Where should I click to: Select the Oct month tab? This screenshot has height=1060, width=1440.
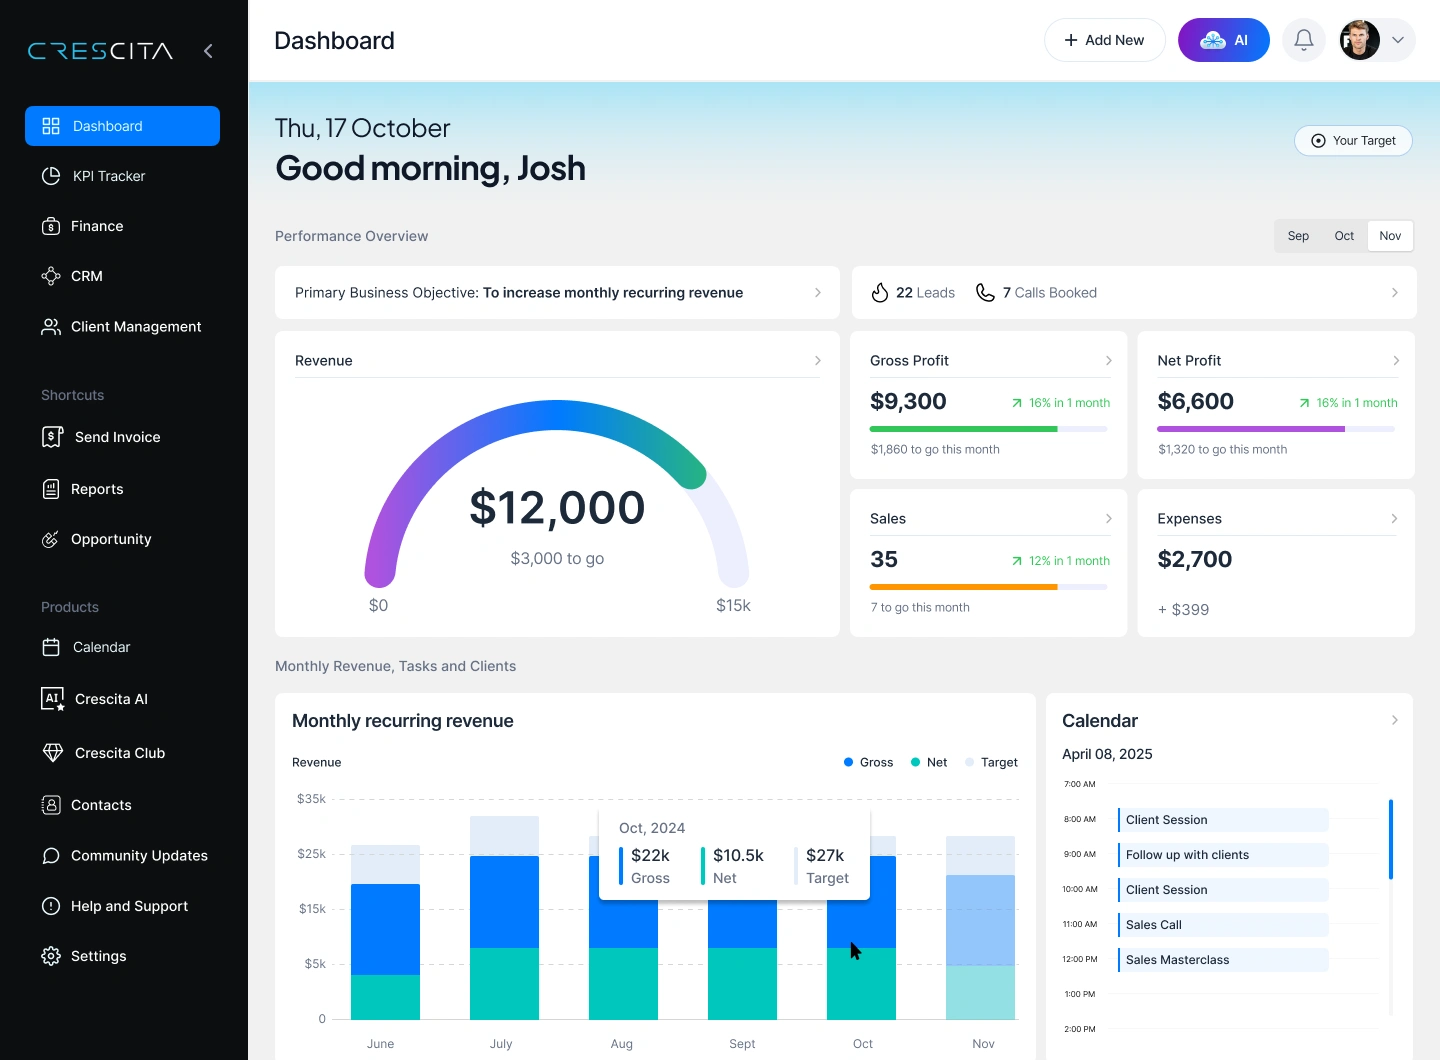(1344, 236)
